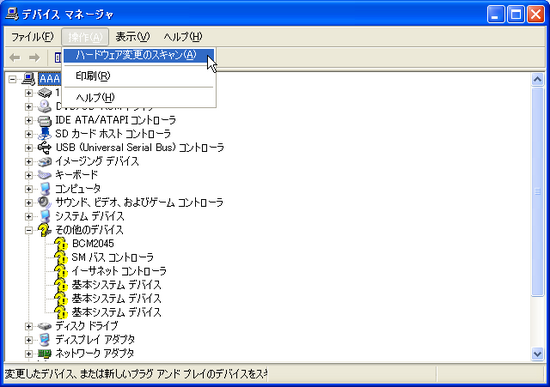This screenshot has height=387, width=550.
Task: Expand the ネットワーク アダプタ node
Action: [x=29, y=354]
